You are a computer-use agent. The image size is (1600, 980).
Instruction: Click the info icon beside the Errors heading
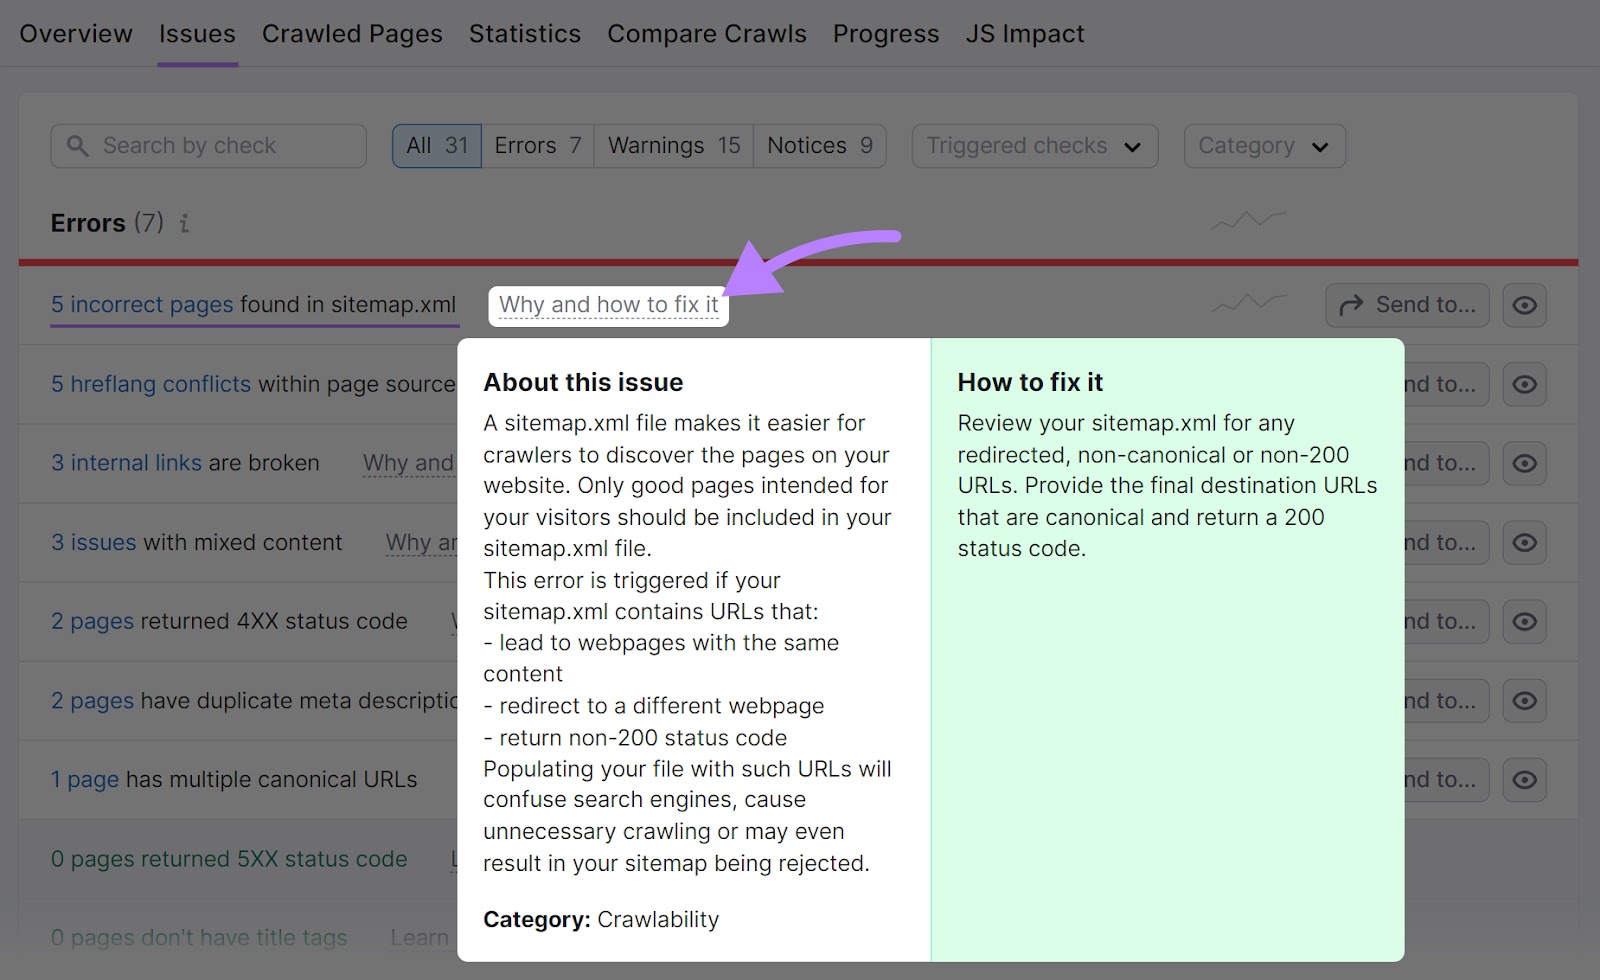(x=183, y=224)
